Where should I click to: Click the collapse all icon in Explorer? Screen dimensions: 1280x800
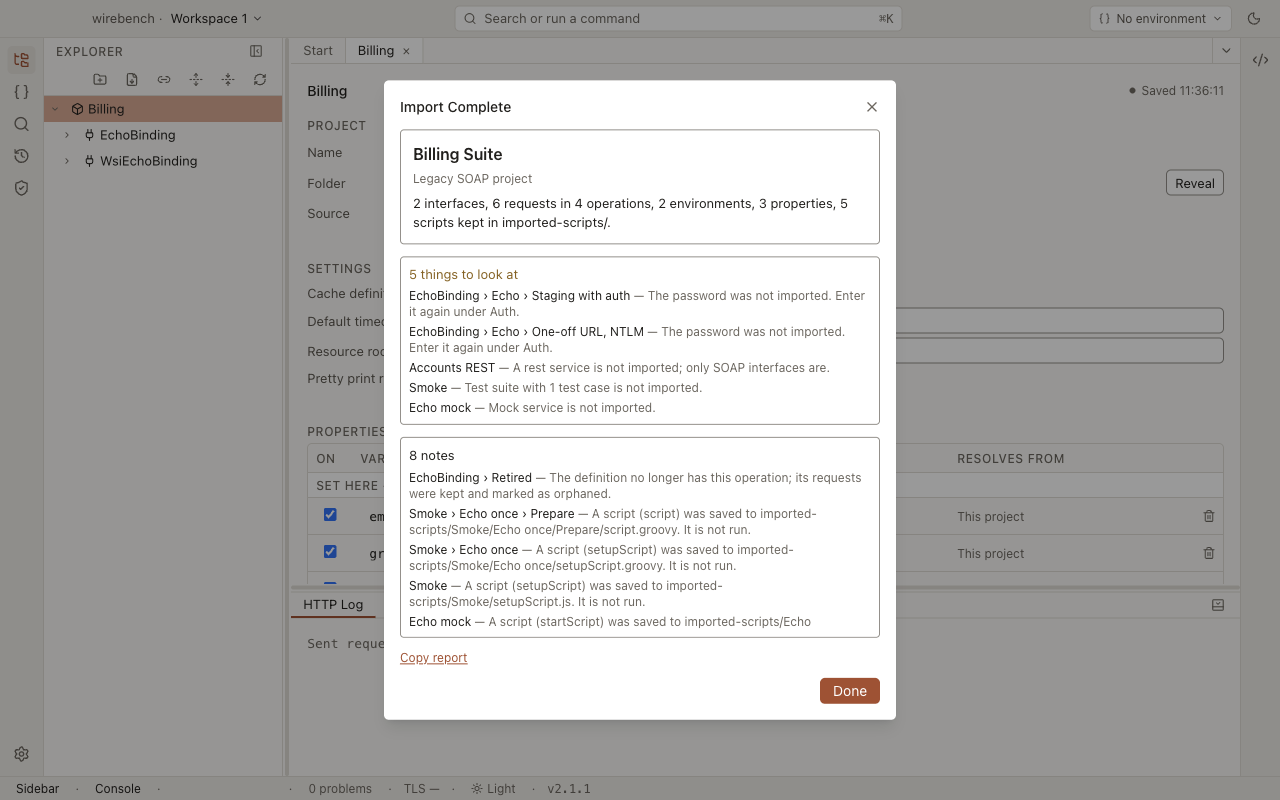point(228,79)
